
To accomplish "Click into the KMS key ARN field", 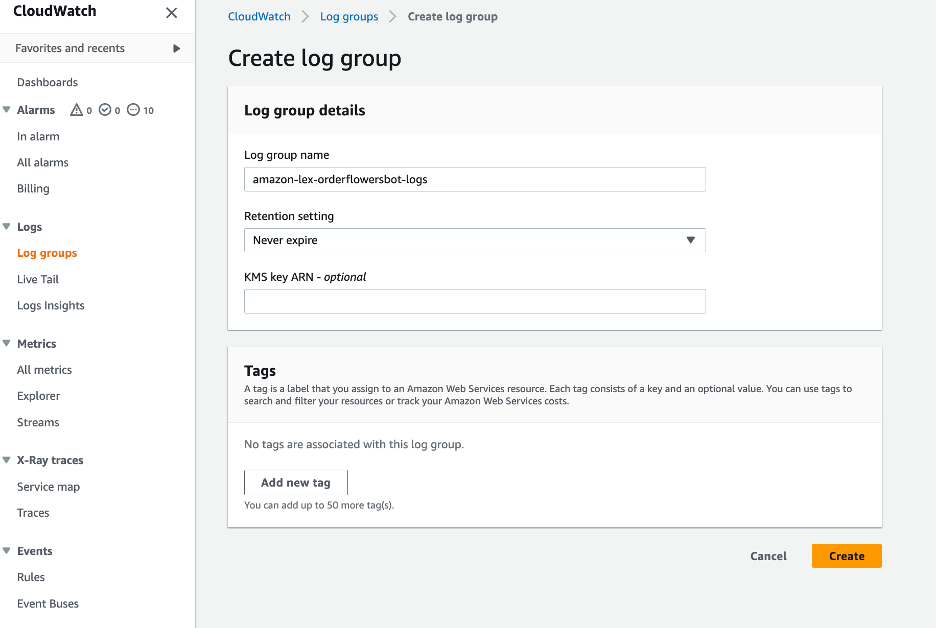I will [474, 301].
